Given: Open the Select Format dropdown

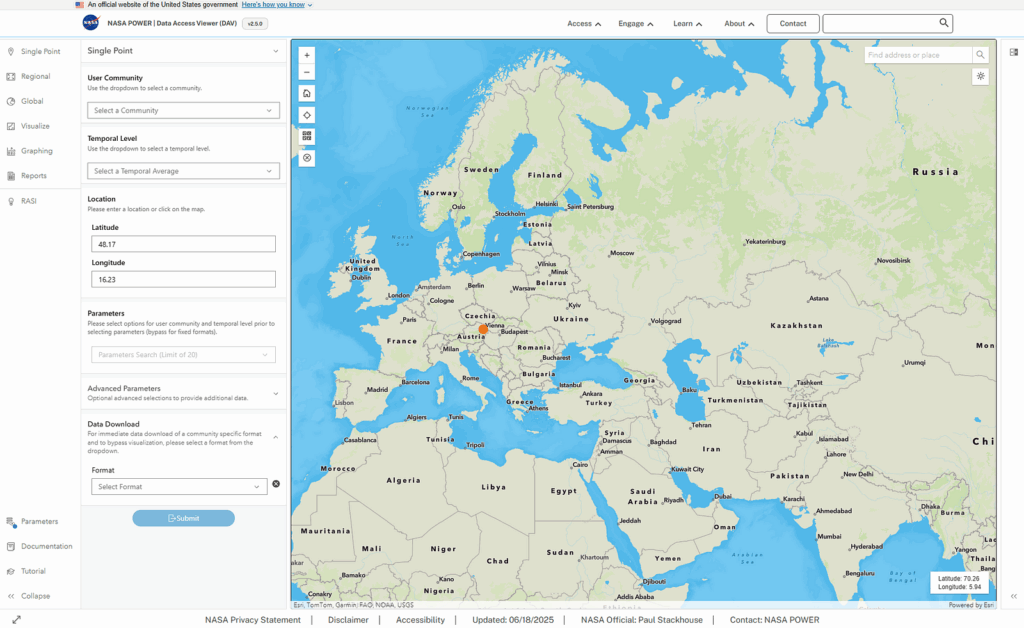Looking at the screenshot, I should [179, 486].
